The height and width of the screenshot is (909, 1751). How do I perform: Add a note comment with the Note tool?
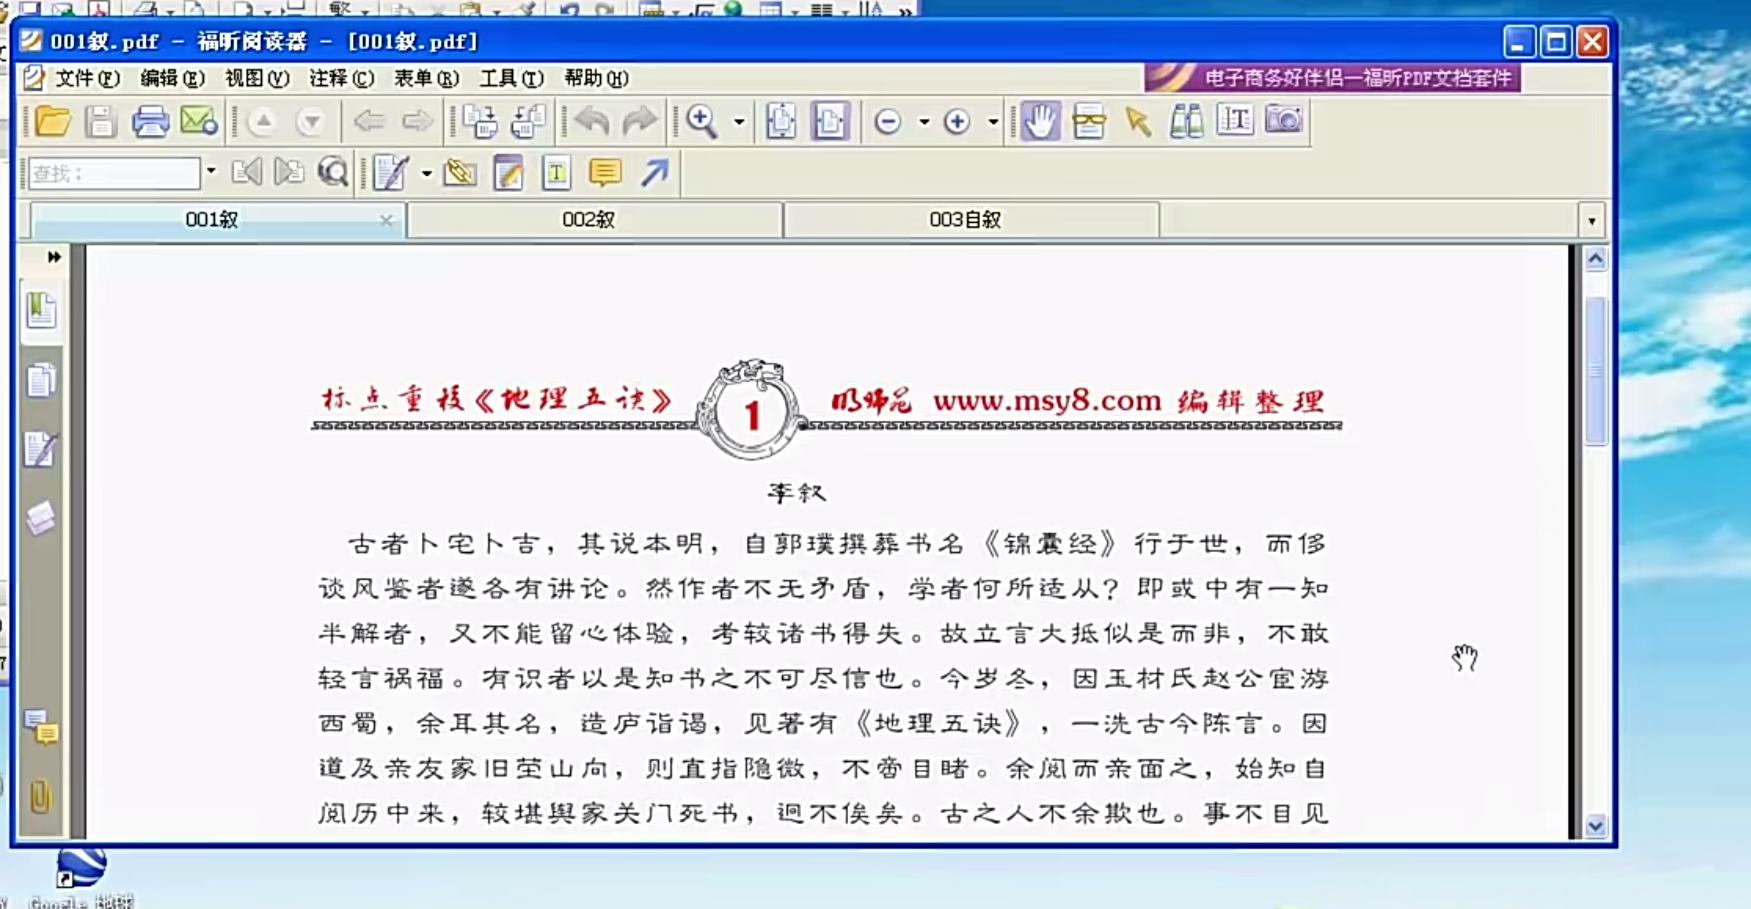pyautogui.click(x=605, y=172)
